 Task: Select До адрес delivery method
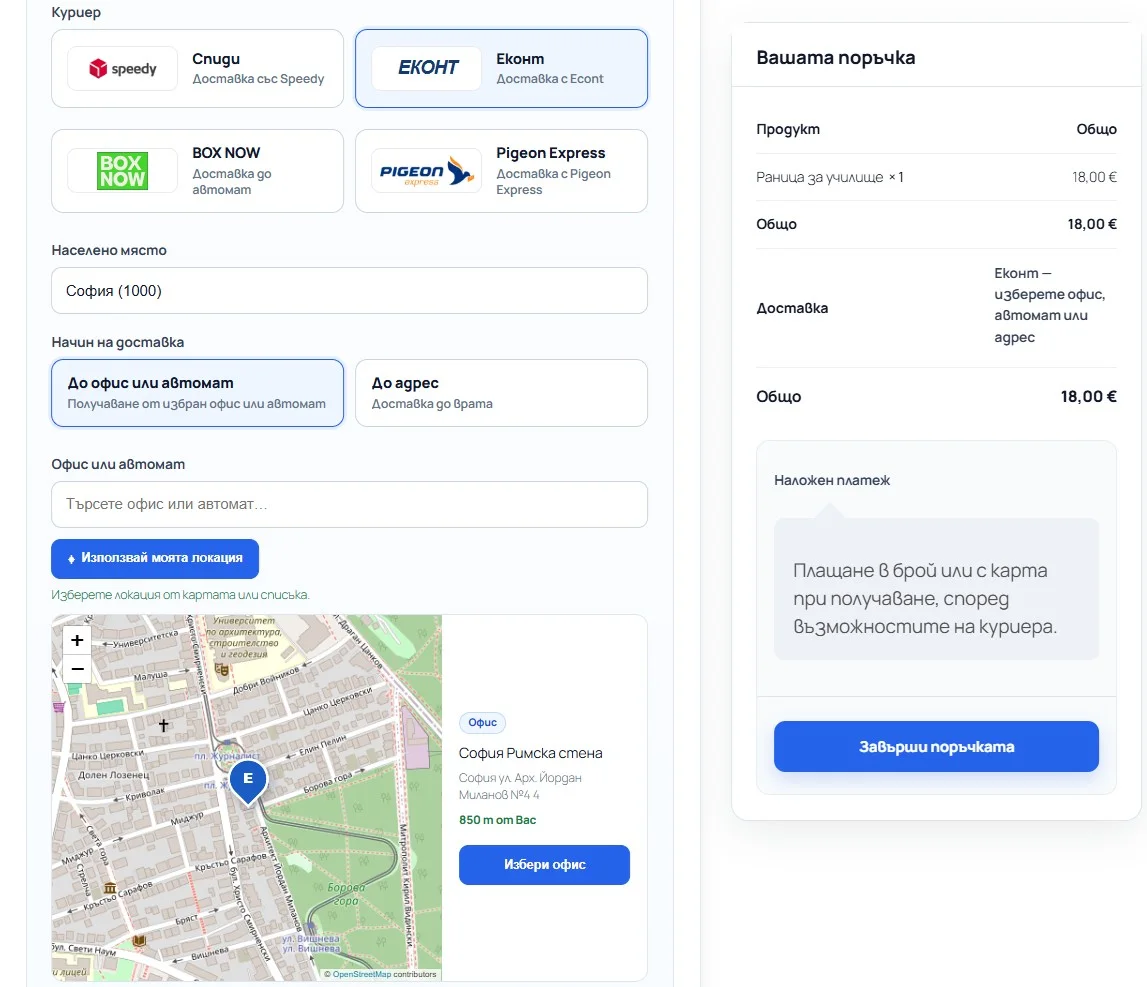501,393
